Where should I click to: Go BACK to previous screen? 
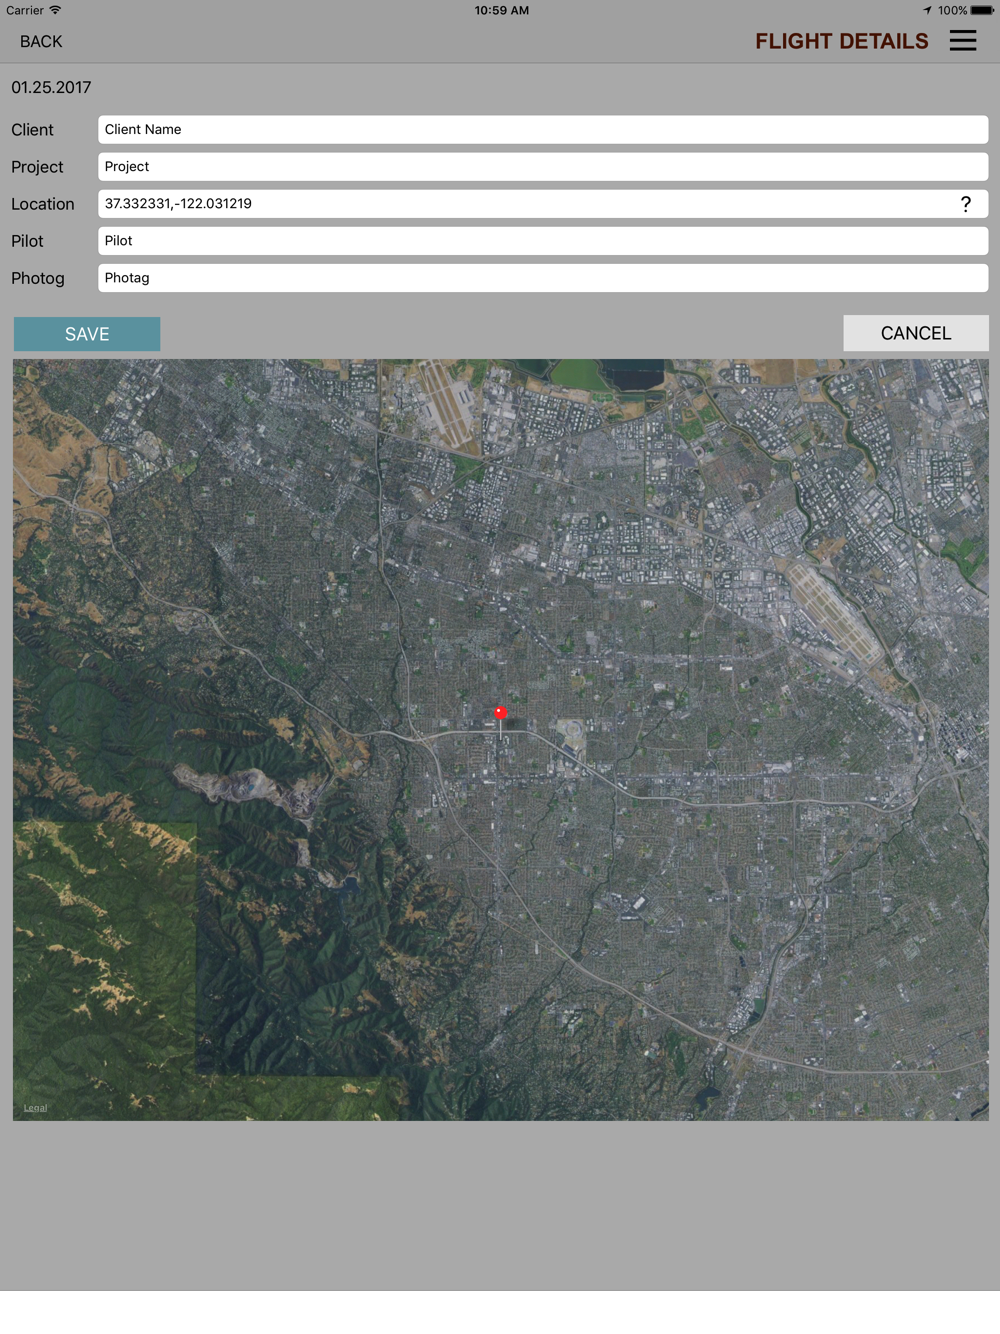(41, 41)
